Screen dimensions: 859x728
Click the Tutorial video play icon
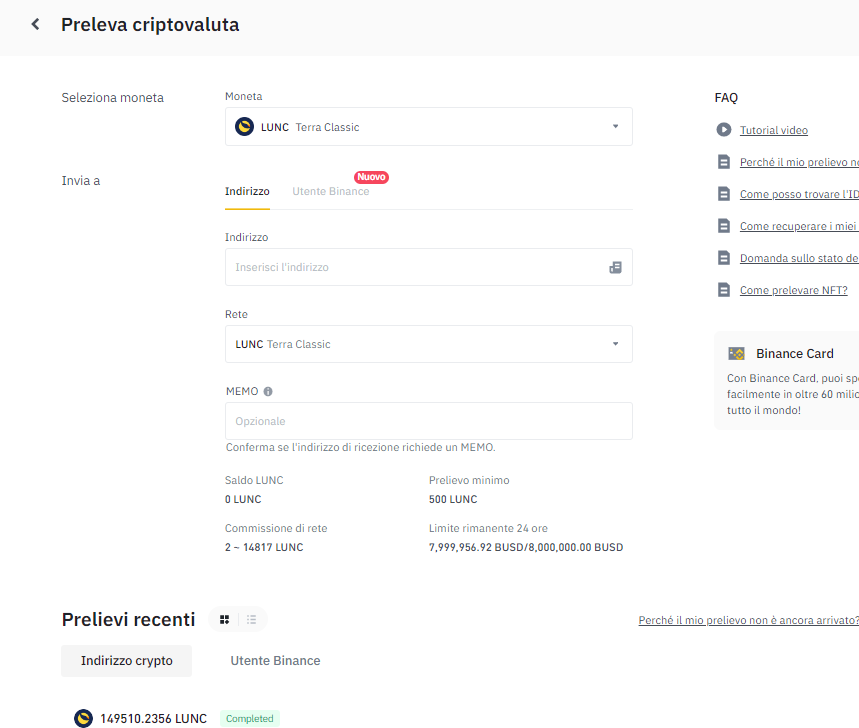724,130
